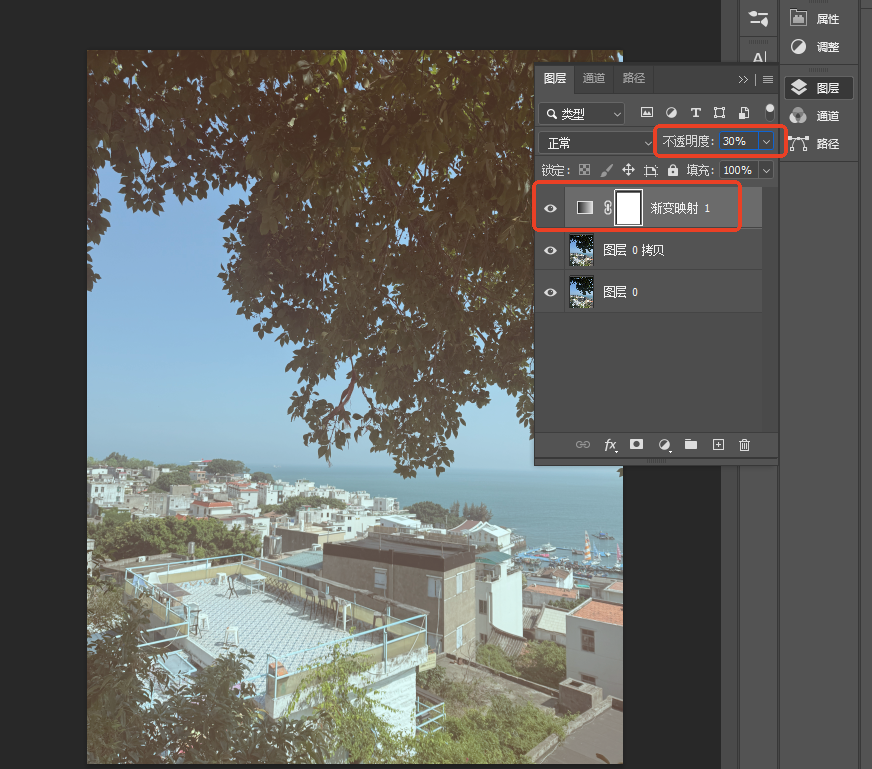This screenshot has height=769, width=872.
Task: Hide the 渐变映射 1 layer
Action: point(550,209)
